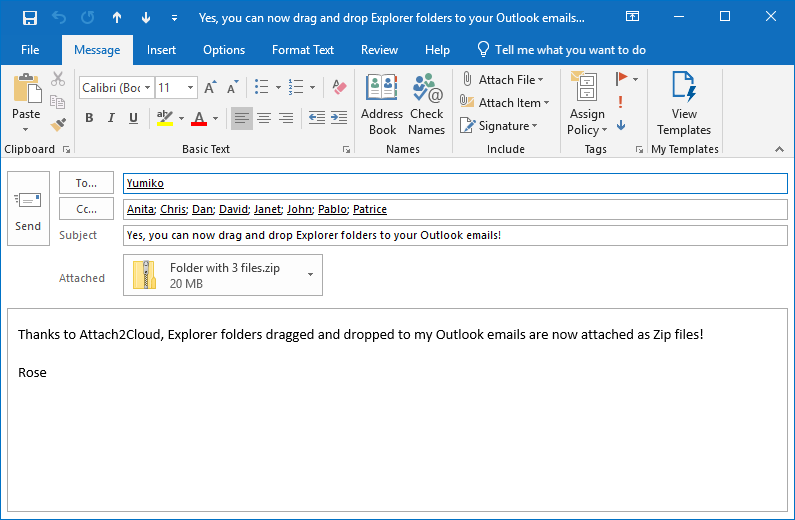Click the Clear All Formatting eraser icon
Screen dimensions: 795x520
(339, 88)
